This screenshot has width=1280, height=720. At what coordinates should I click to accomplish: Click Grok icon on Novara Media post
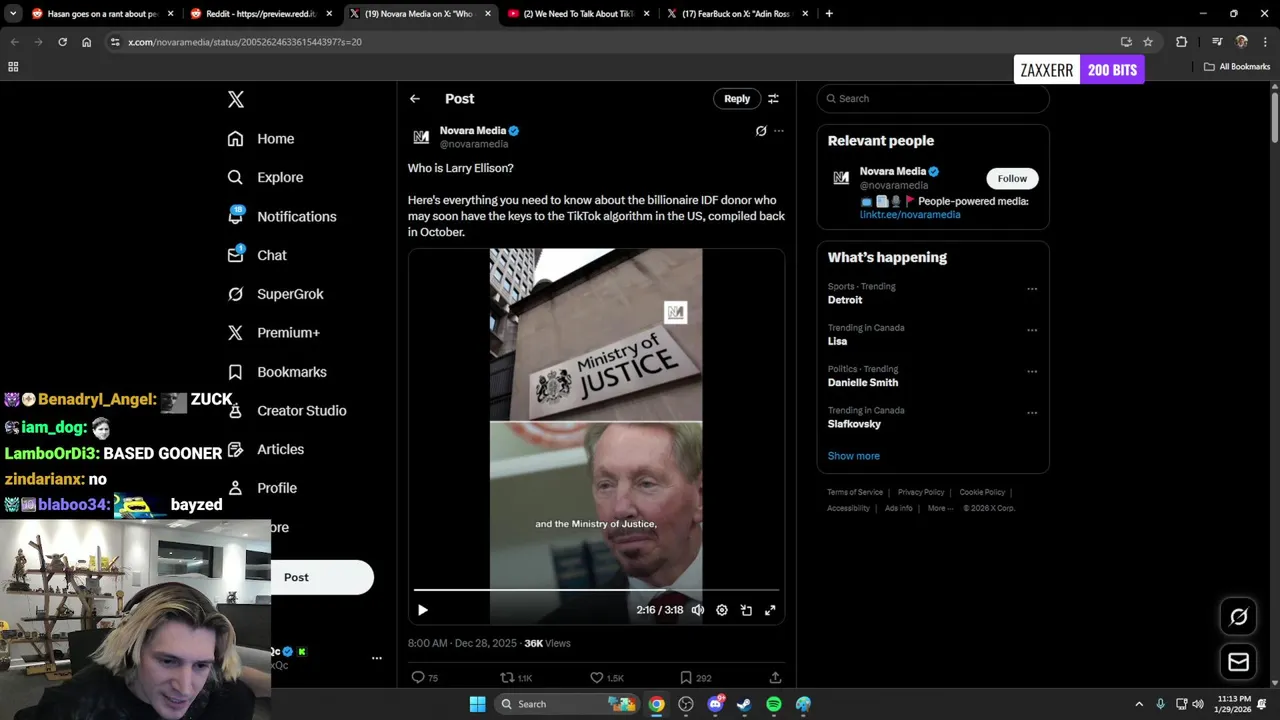(761, 131)
